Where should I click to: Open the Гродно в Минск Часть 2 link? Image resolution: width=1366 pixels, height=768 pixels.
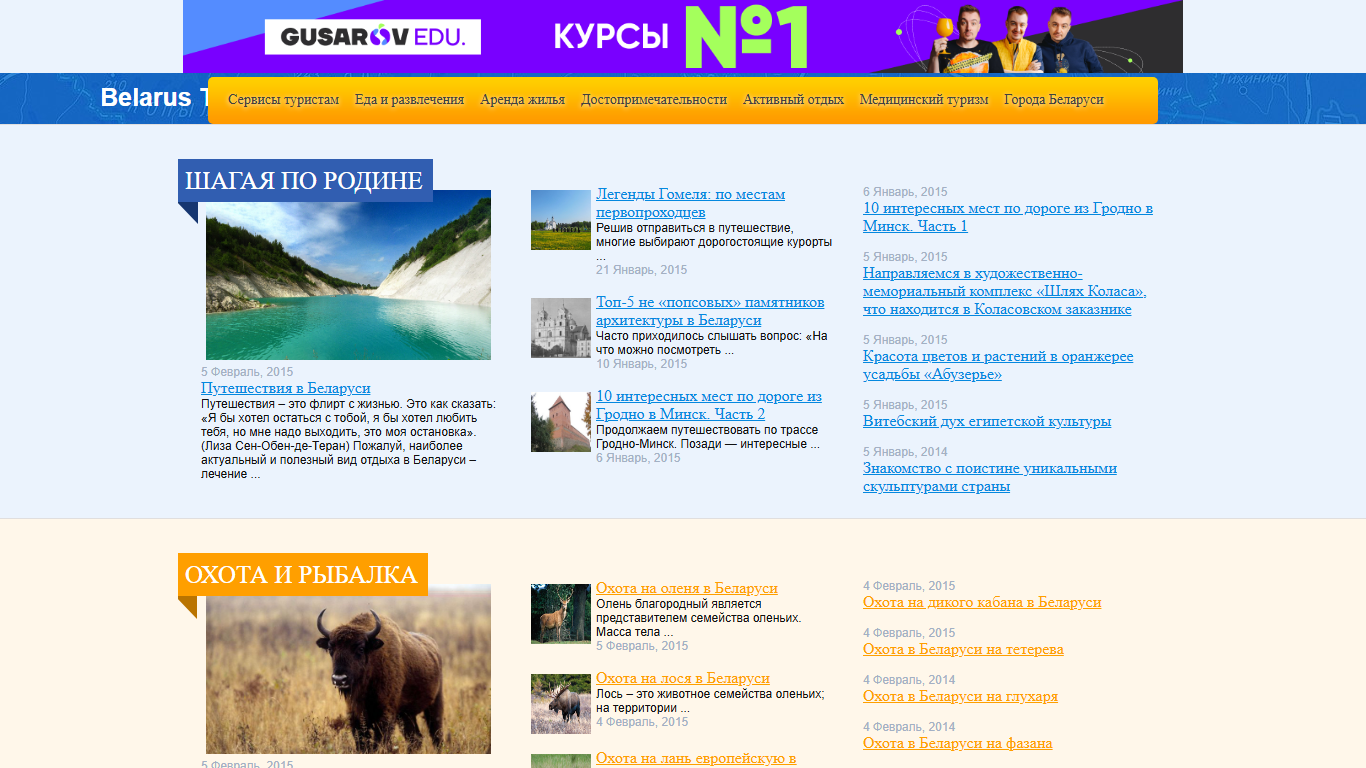point(709,405)
